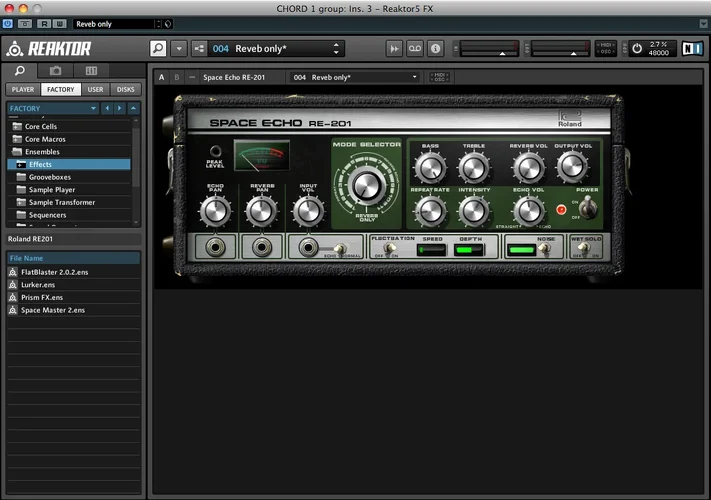Click the Mode Selector rotary knob
This screenshot has width=711, height=500.
pos(367,184)
